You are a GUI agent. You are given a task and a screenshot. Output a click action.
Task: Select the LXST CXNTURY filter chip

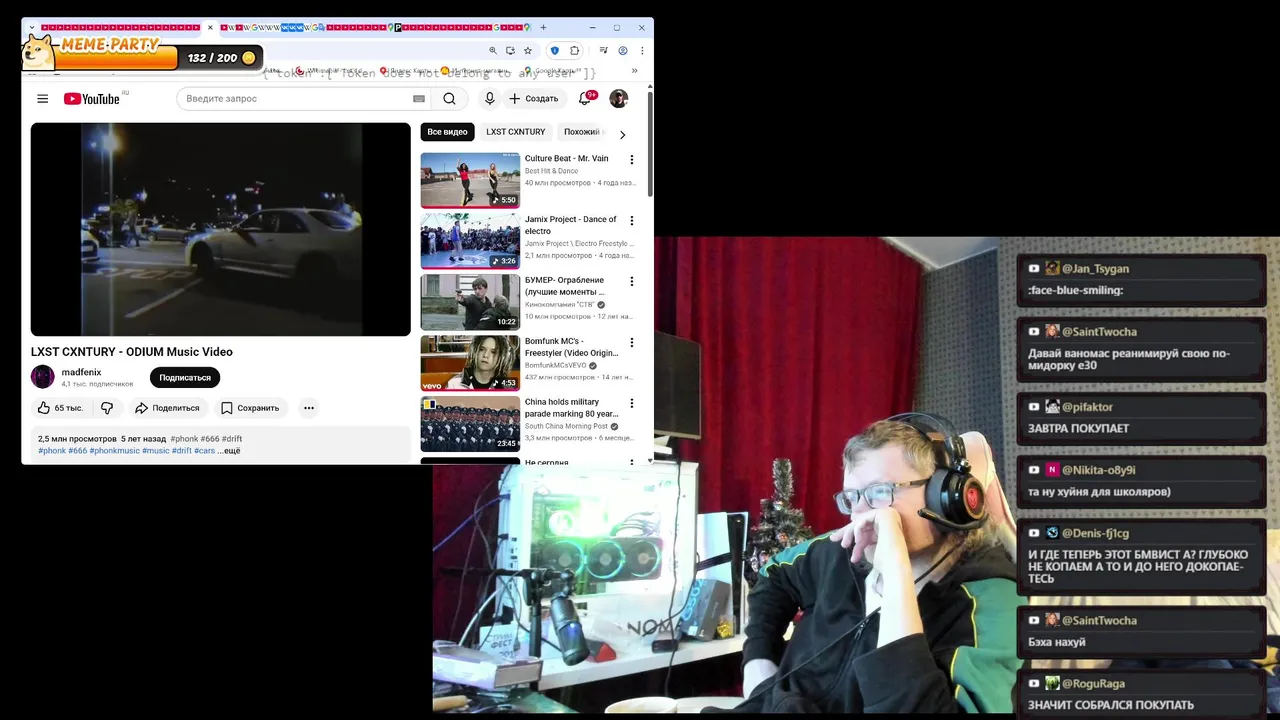coord(516,132)
